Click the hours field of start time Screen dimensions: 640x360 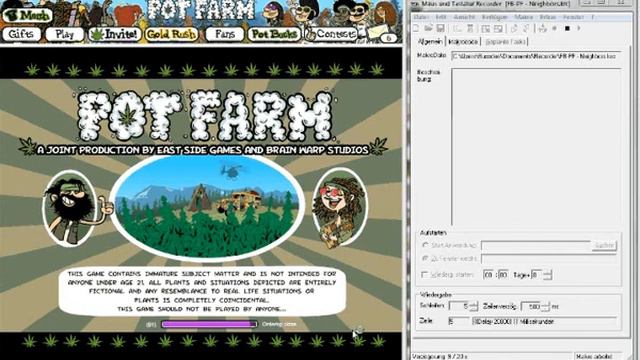click(488, 275)
